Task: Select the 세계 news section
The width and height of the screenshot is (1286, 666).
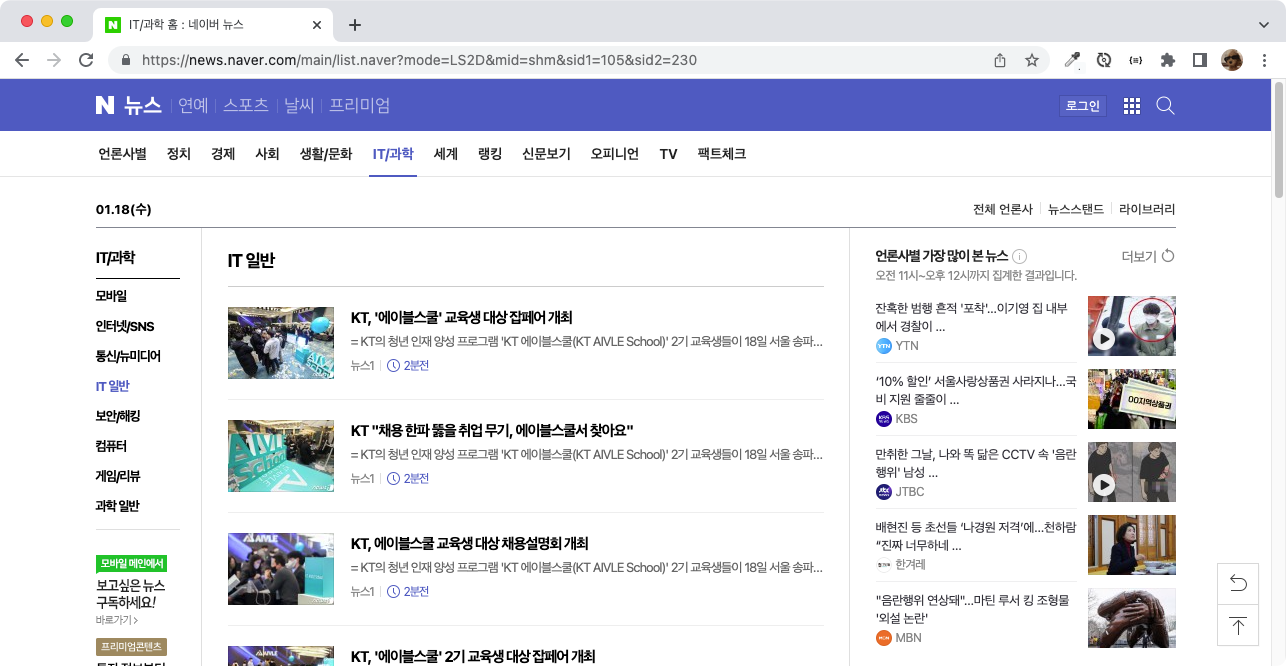Action: coord(446,154)
